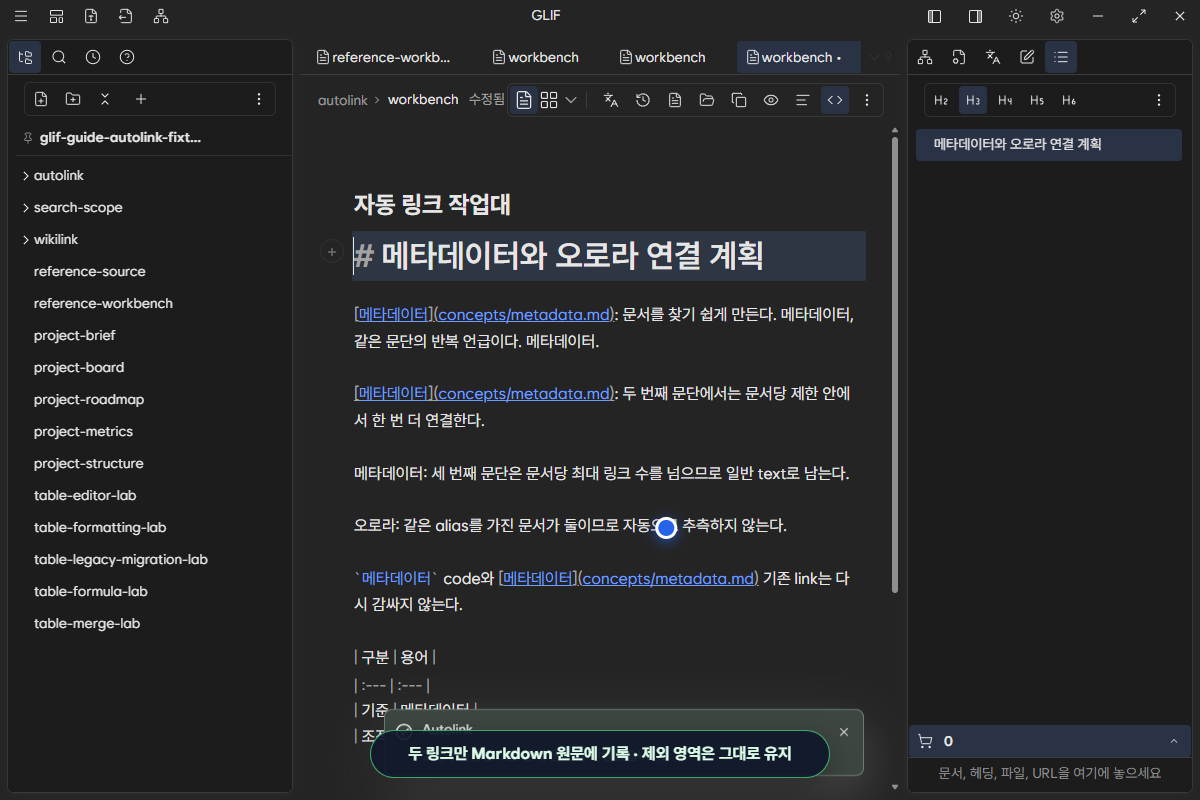This screenshot has width=1200, height=800.
Task: Click the add block plus beside heading
Action: pyautogui.click(x=331, y=252)
